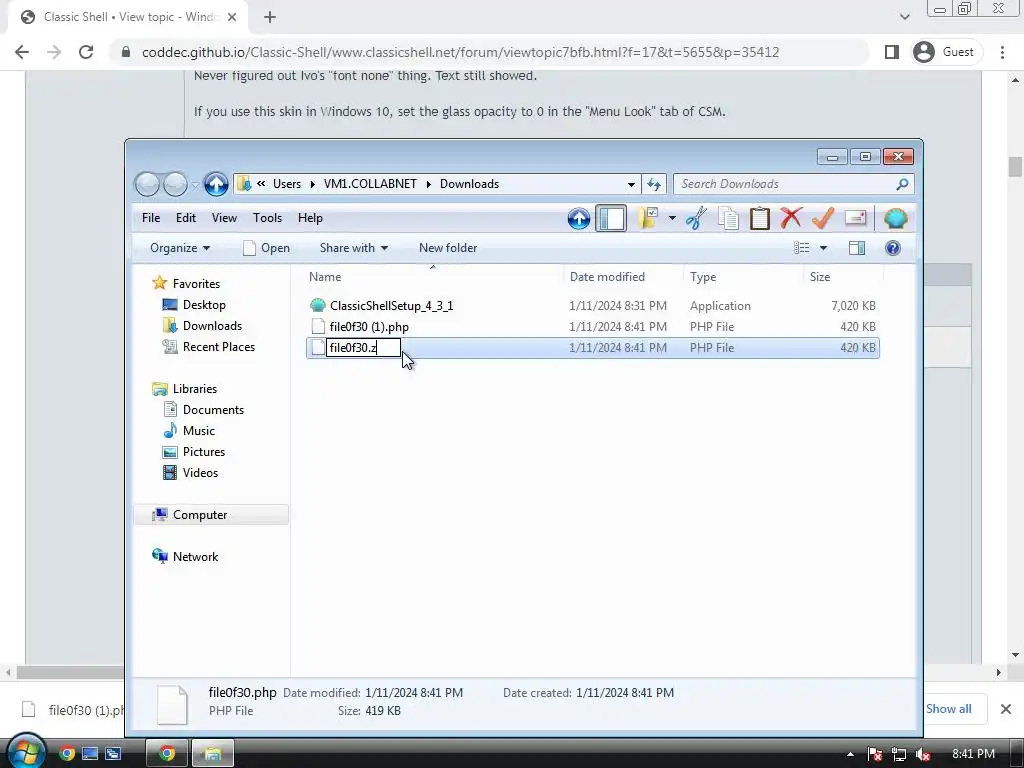Select Documents library
This screenshot has height=768, width=1024.
tap(213, 409)
